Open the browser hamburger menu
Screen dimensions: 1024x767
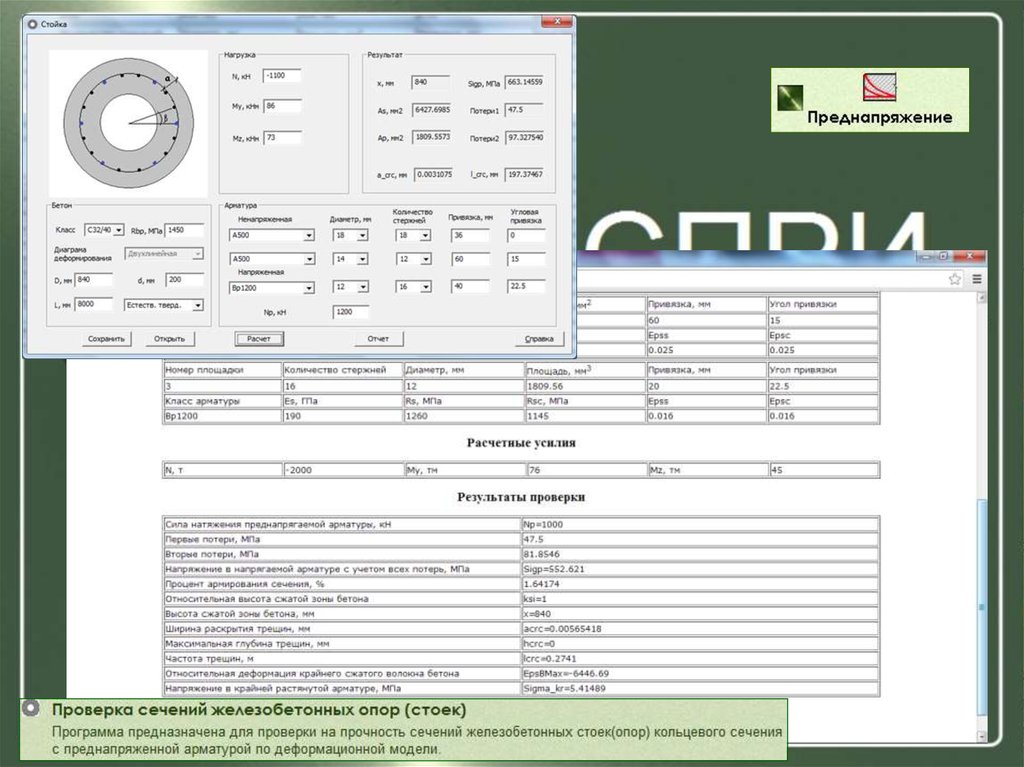tap(976, 279)
